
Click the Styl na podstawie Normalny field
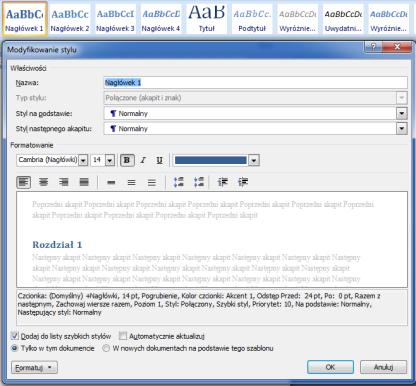[250, 113]
